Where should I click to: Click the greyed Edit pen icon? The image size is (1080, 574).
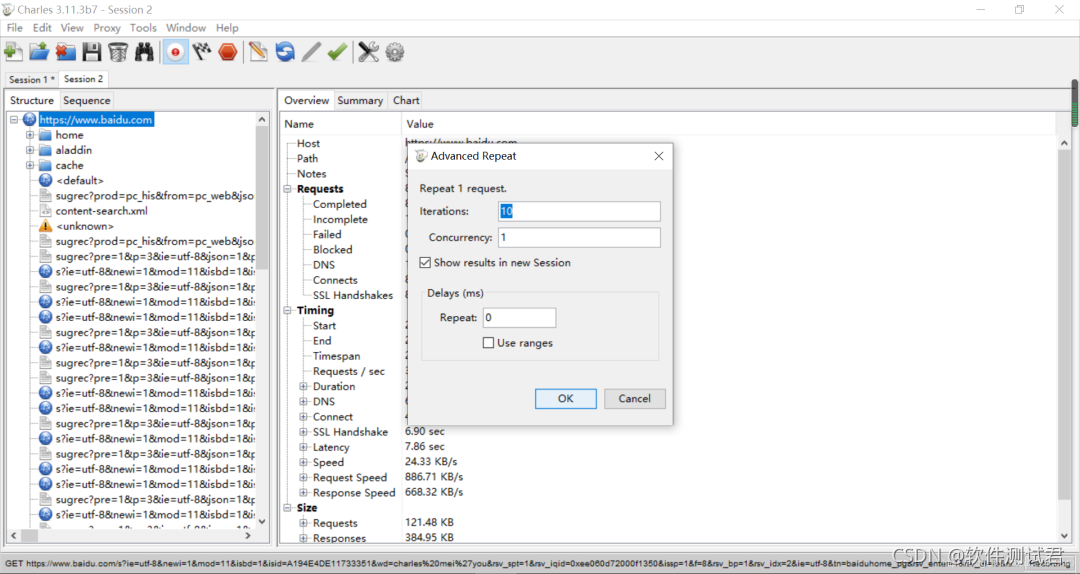click(x=311, y=52)
